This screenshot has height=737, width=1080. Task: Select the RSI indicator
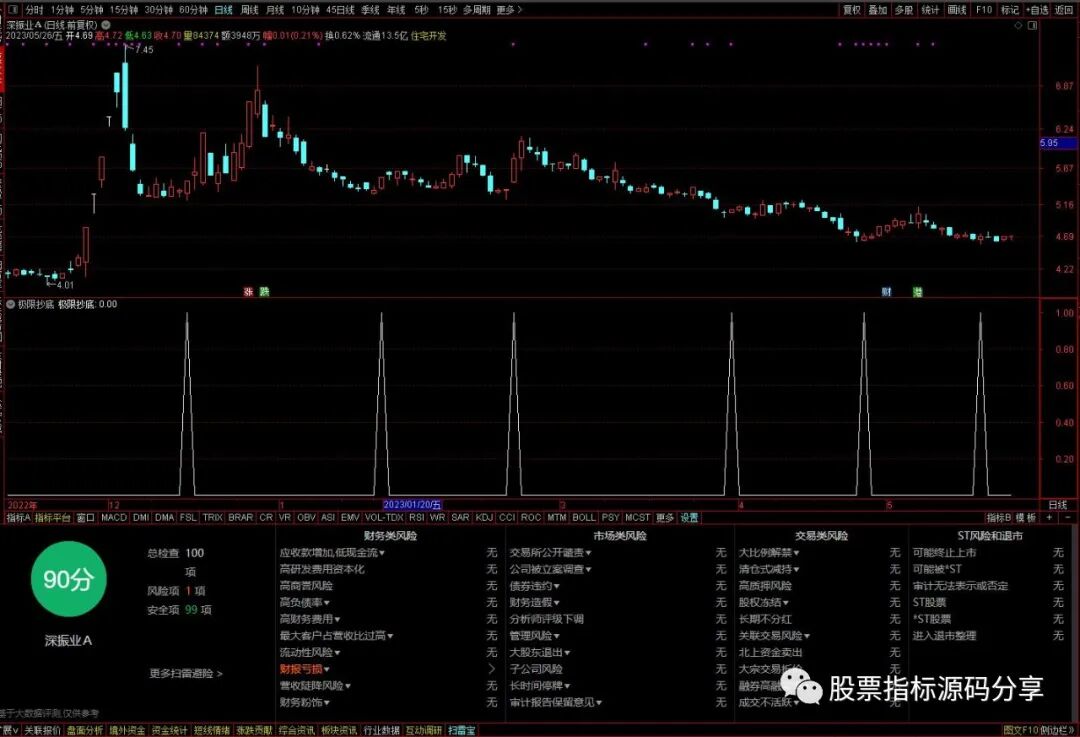416,517
